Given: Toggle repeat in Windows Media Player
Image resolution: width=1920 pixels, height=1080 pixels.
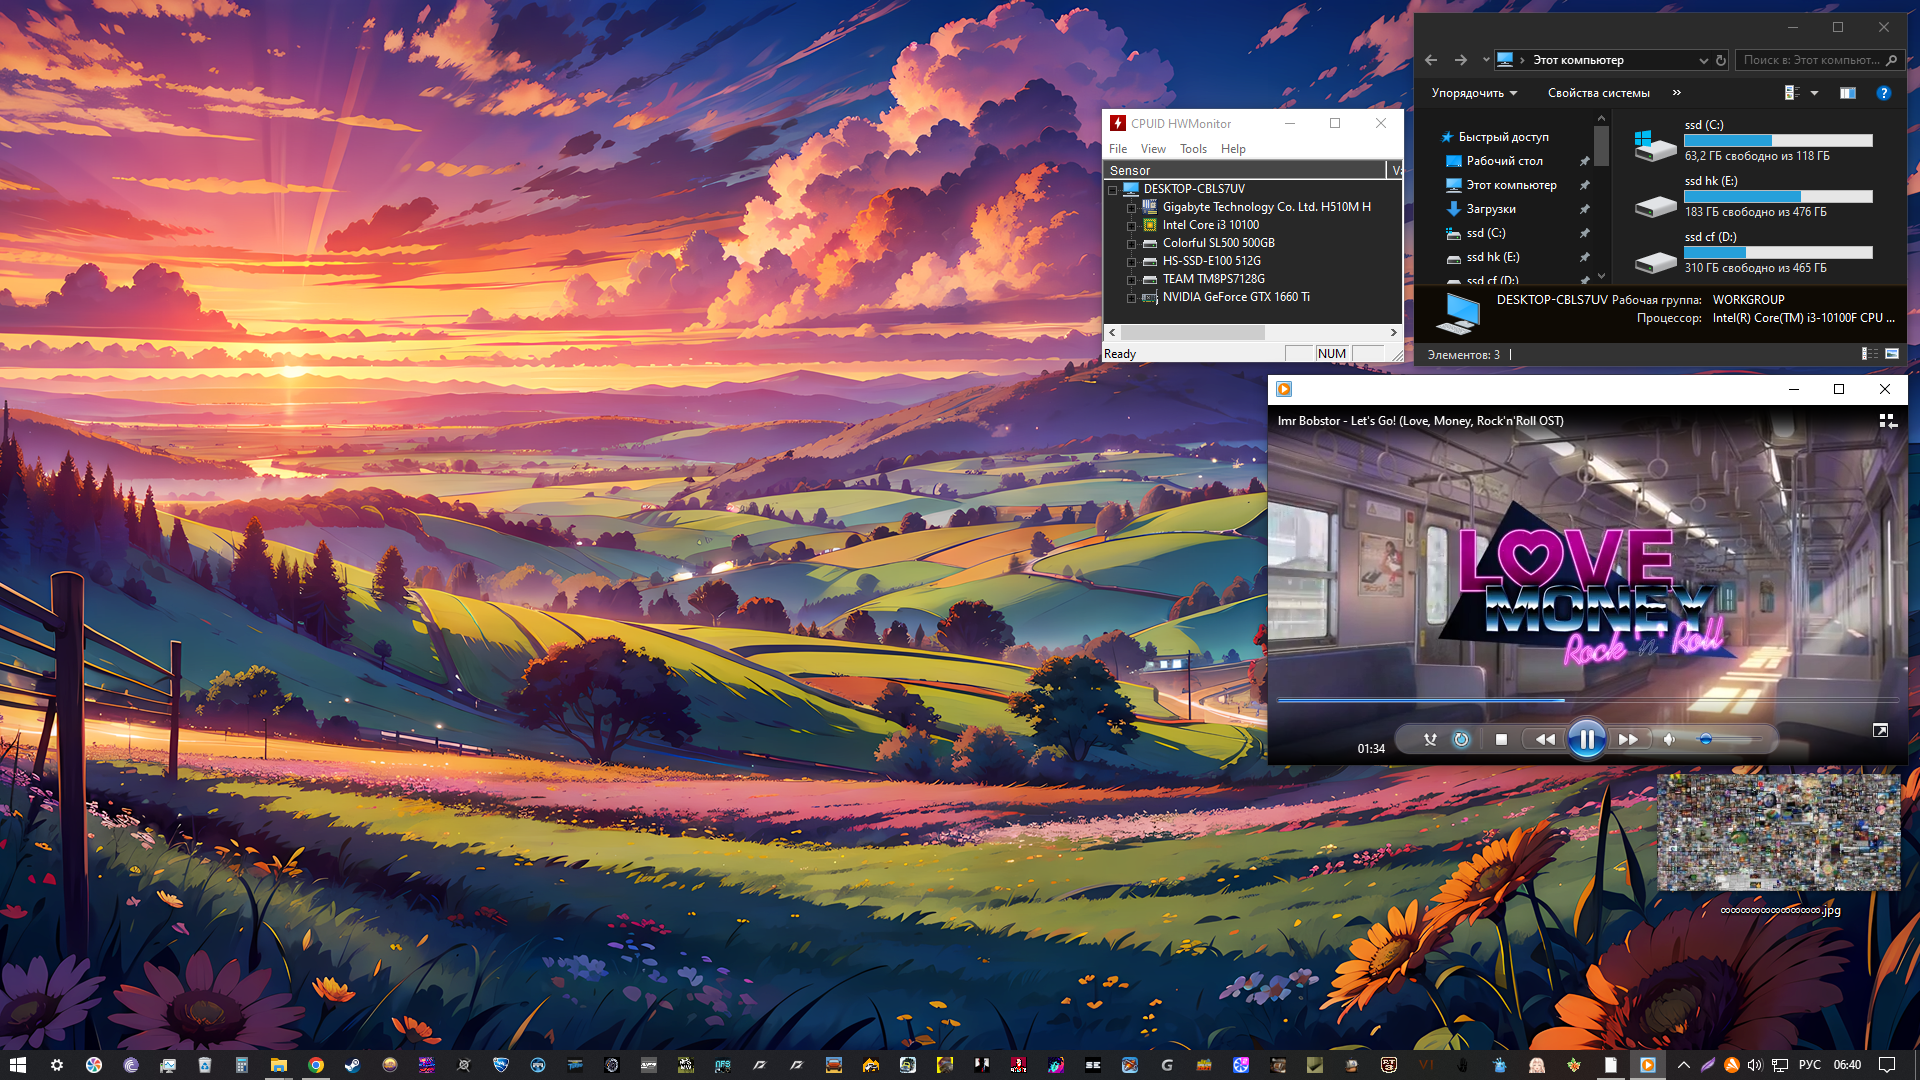Looking at the screenshot, I should tap(1461, 739).
